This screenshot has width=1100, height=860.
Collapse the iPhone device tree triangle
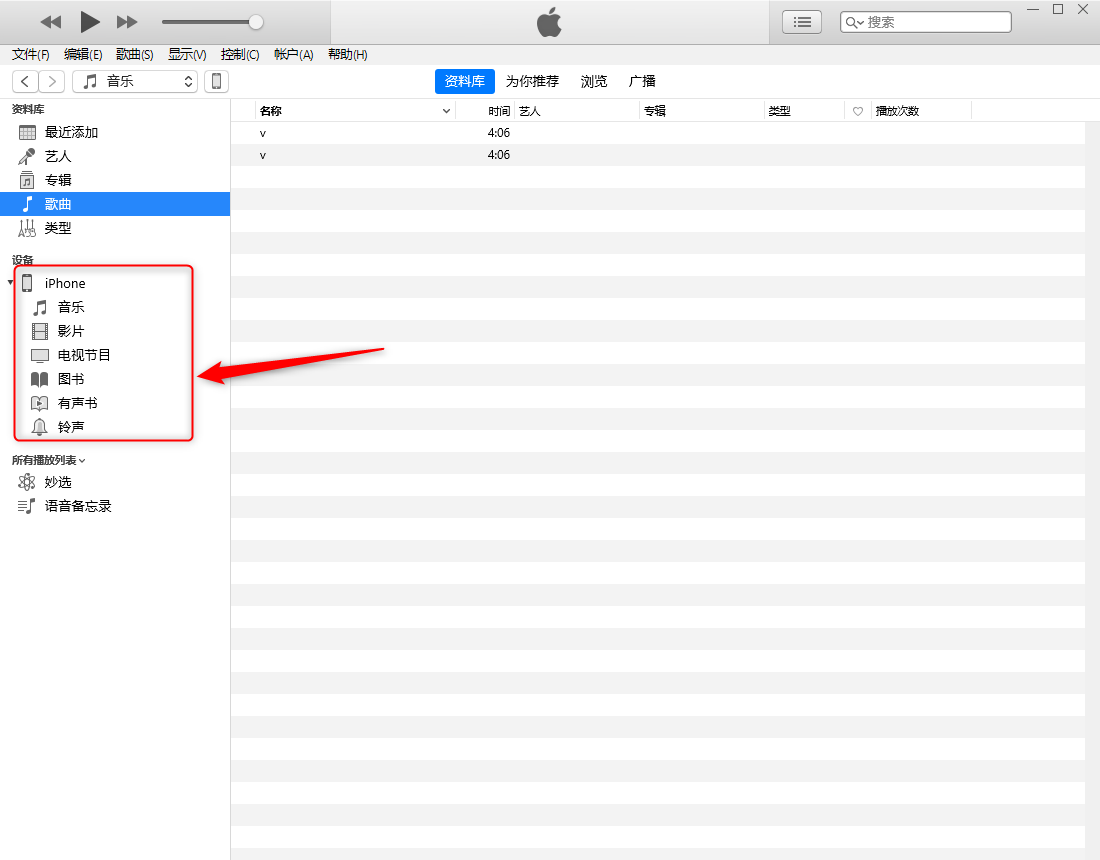pos(10,283)
